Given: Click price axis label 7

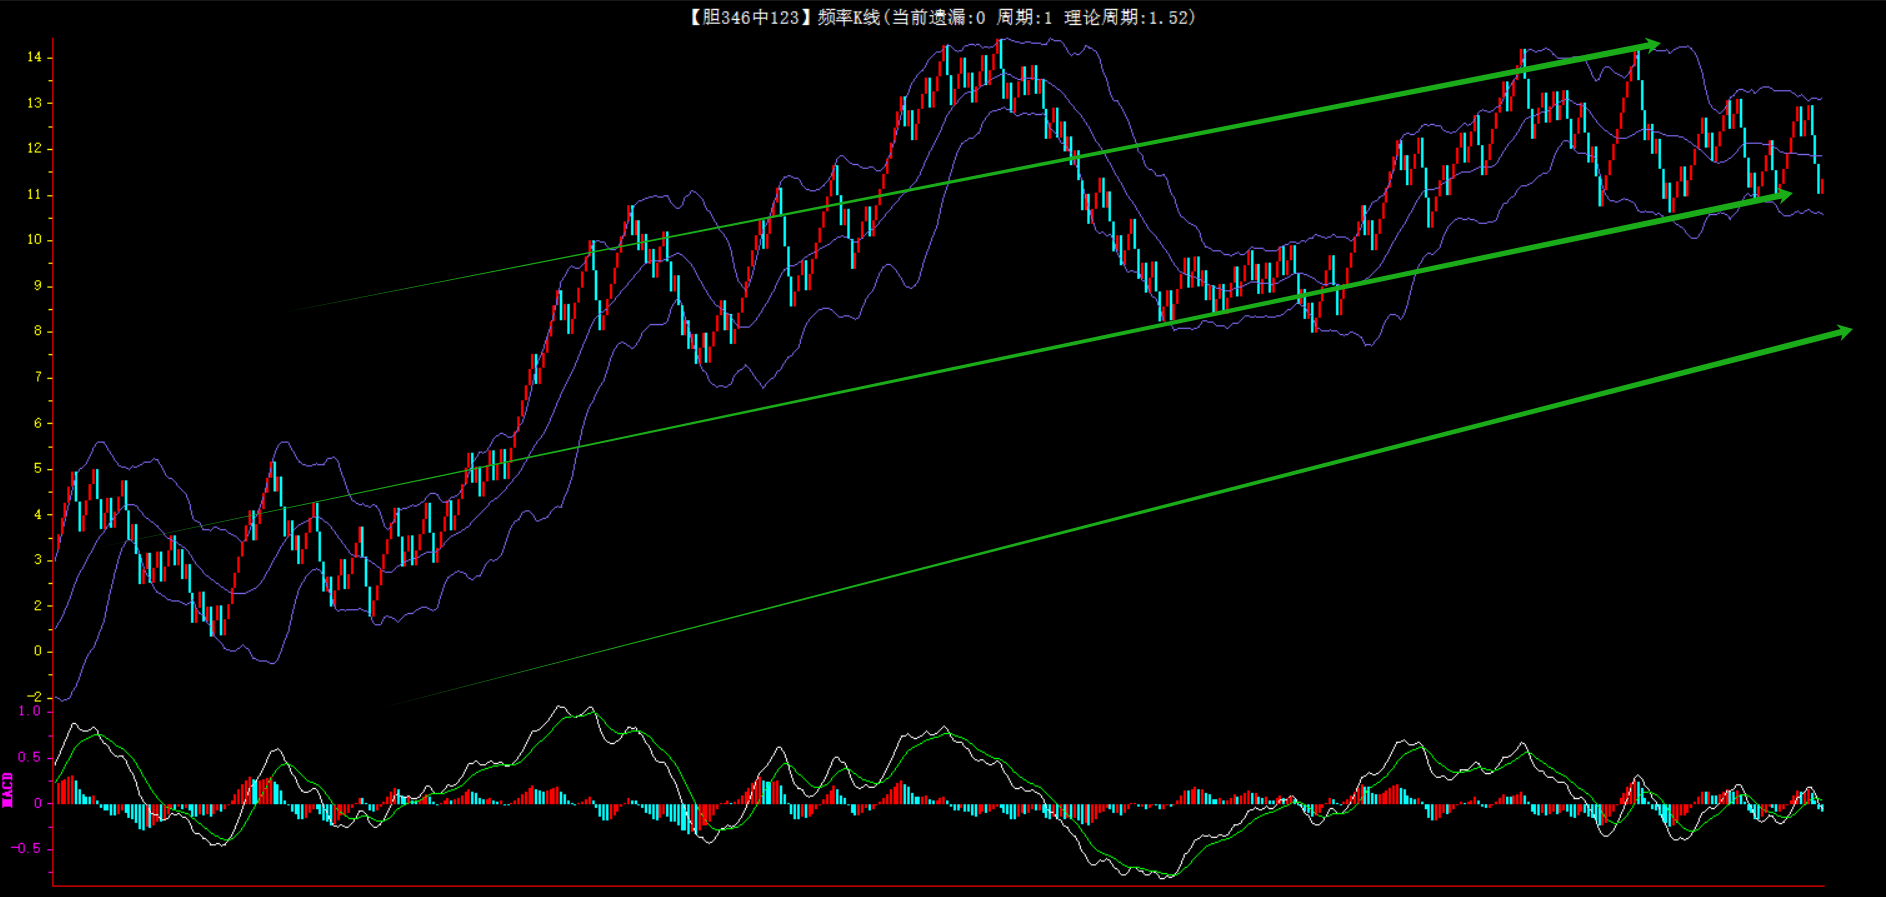Looking at the screenshot, I should click(38, 377).
